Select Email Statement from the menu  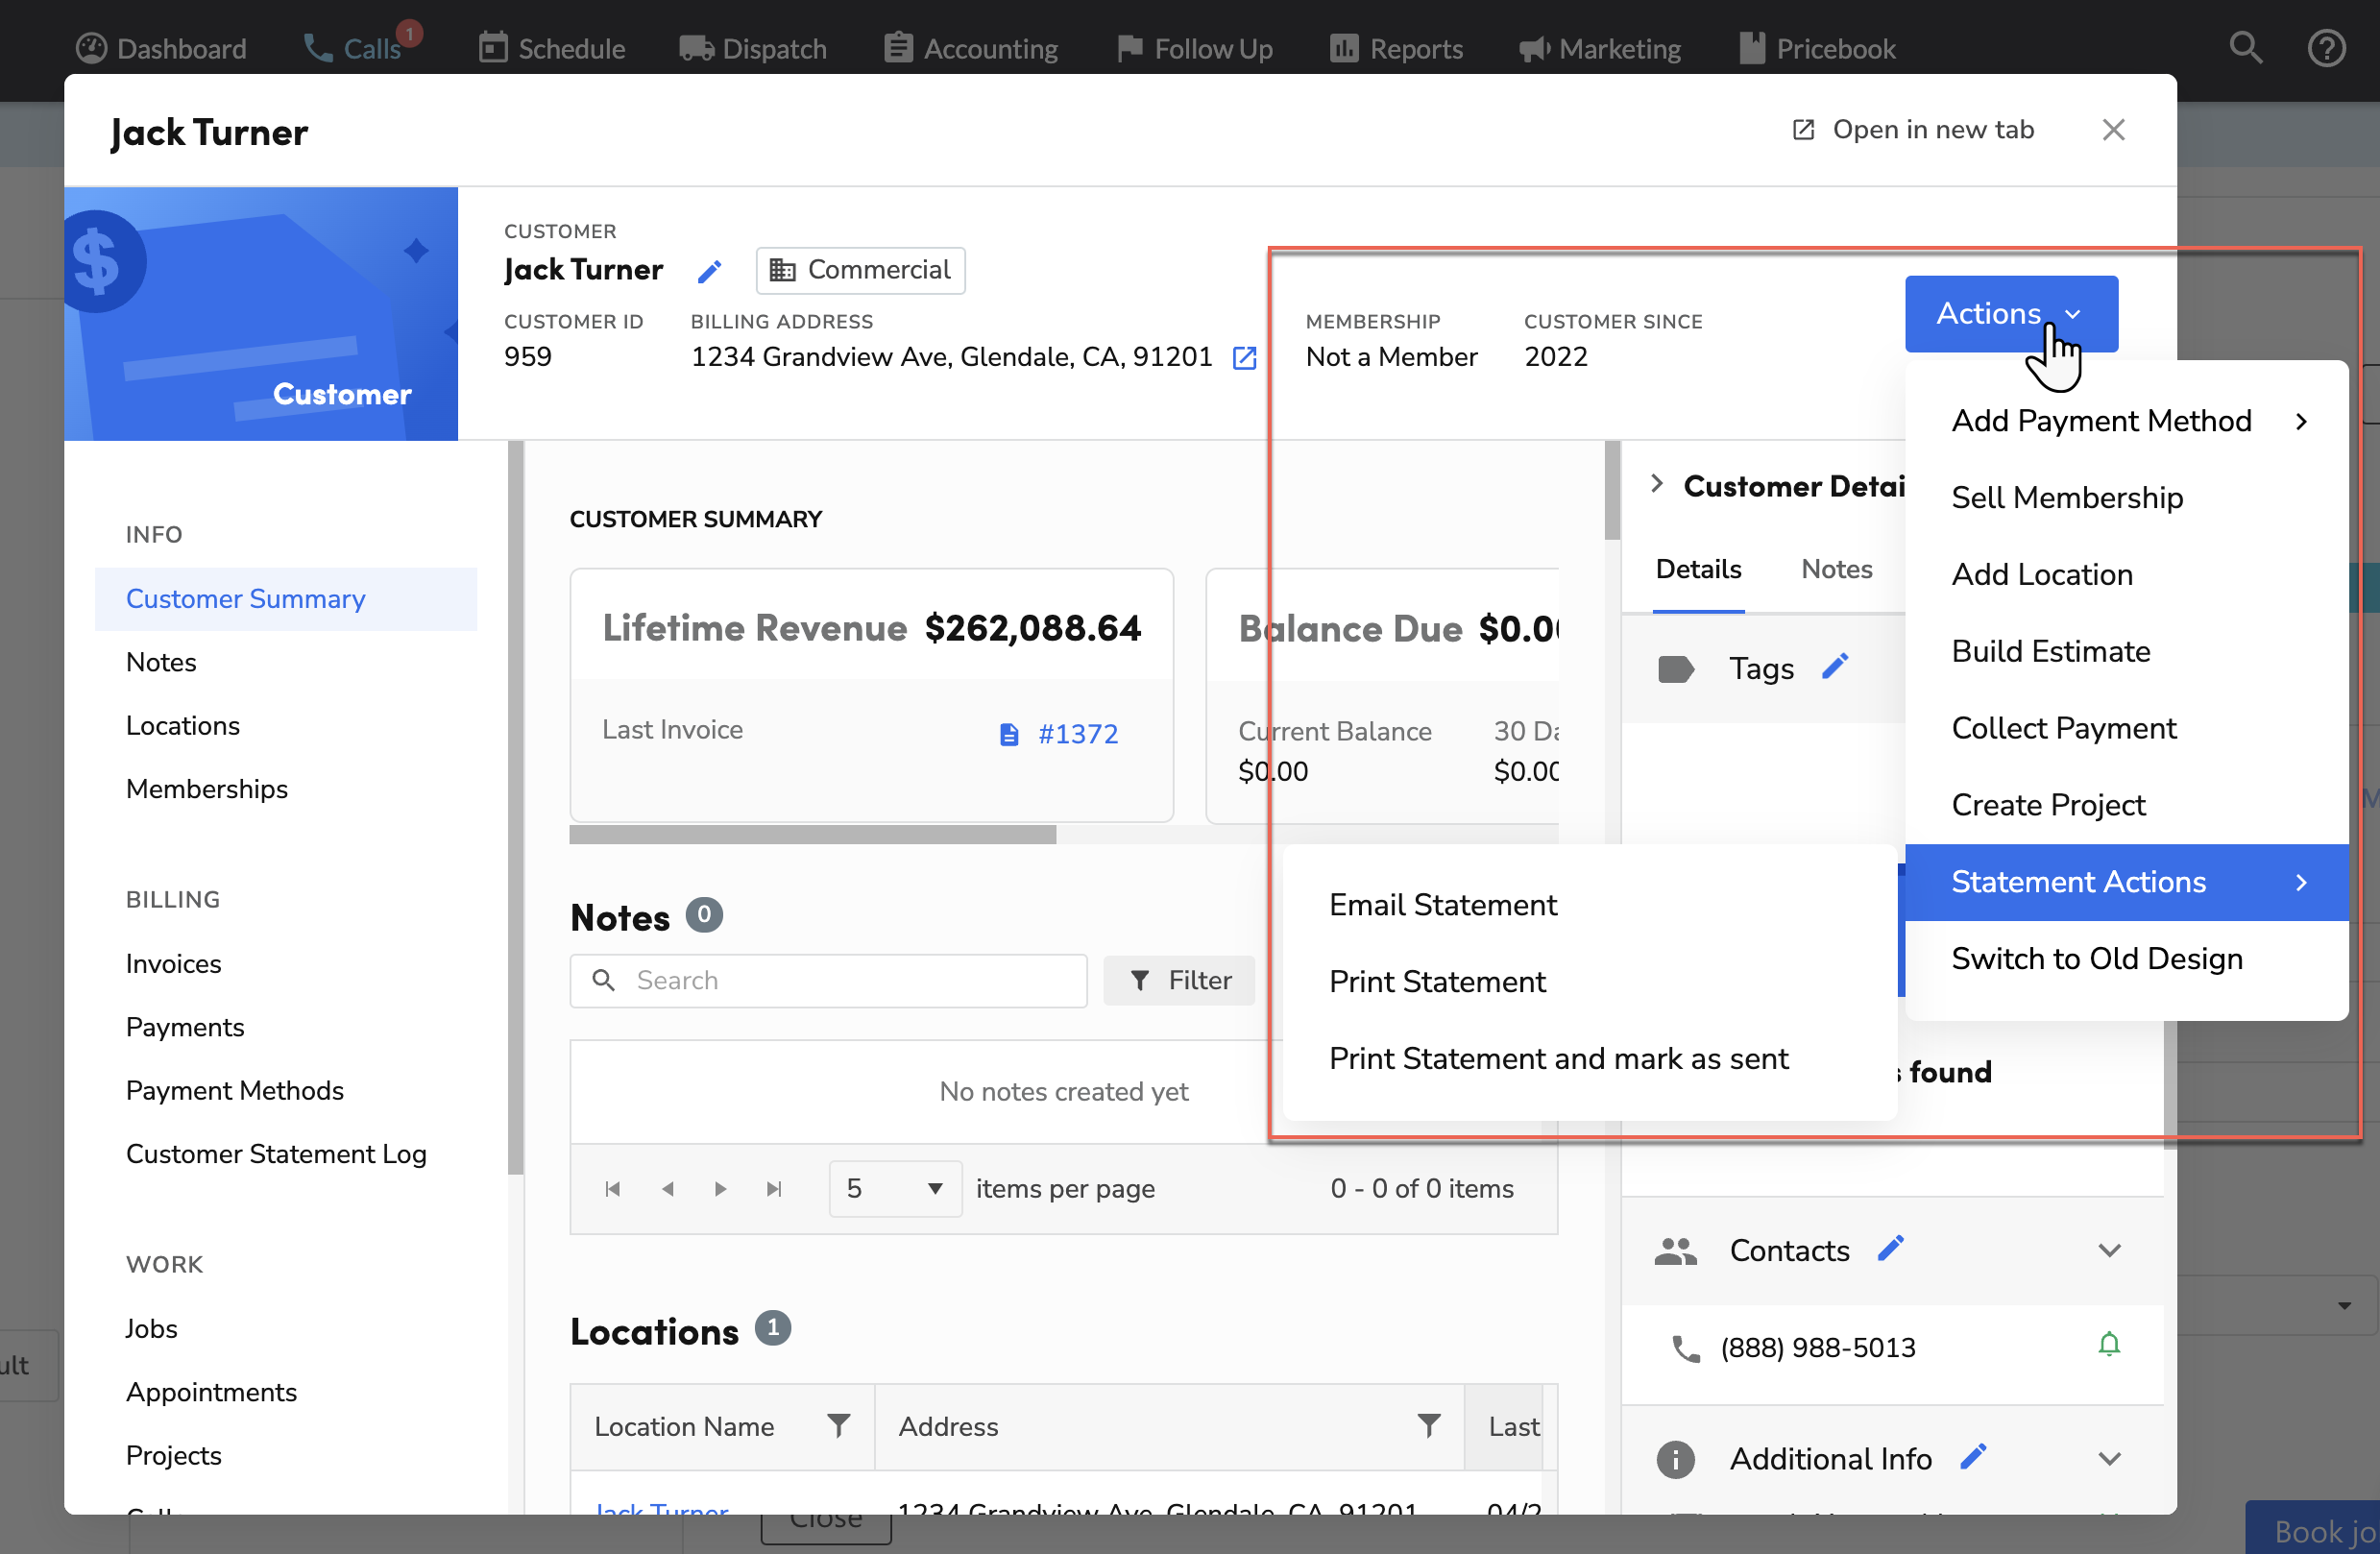(1443, 904)
